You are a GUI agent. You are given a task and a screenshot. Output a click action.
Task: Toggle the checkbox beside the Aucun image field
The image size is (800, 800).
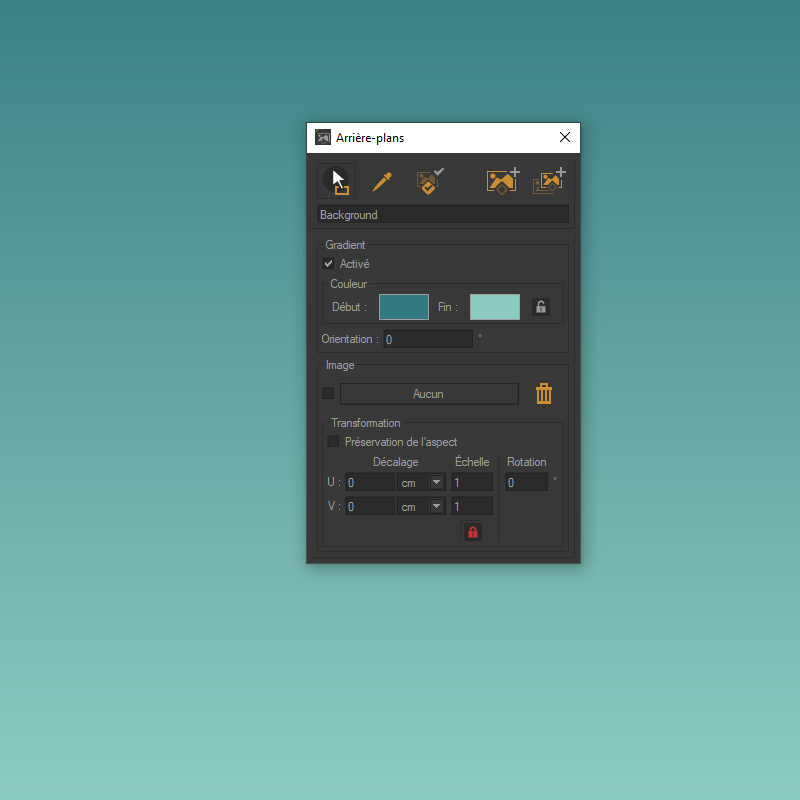[x=328, y=393]
